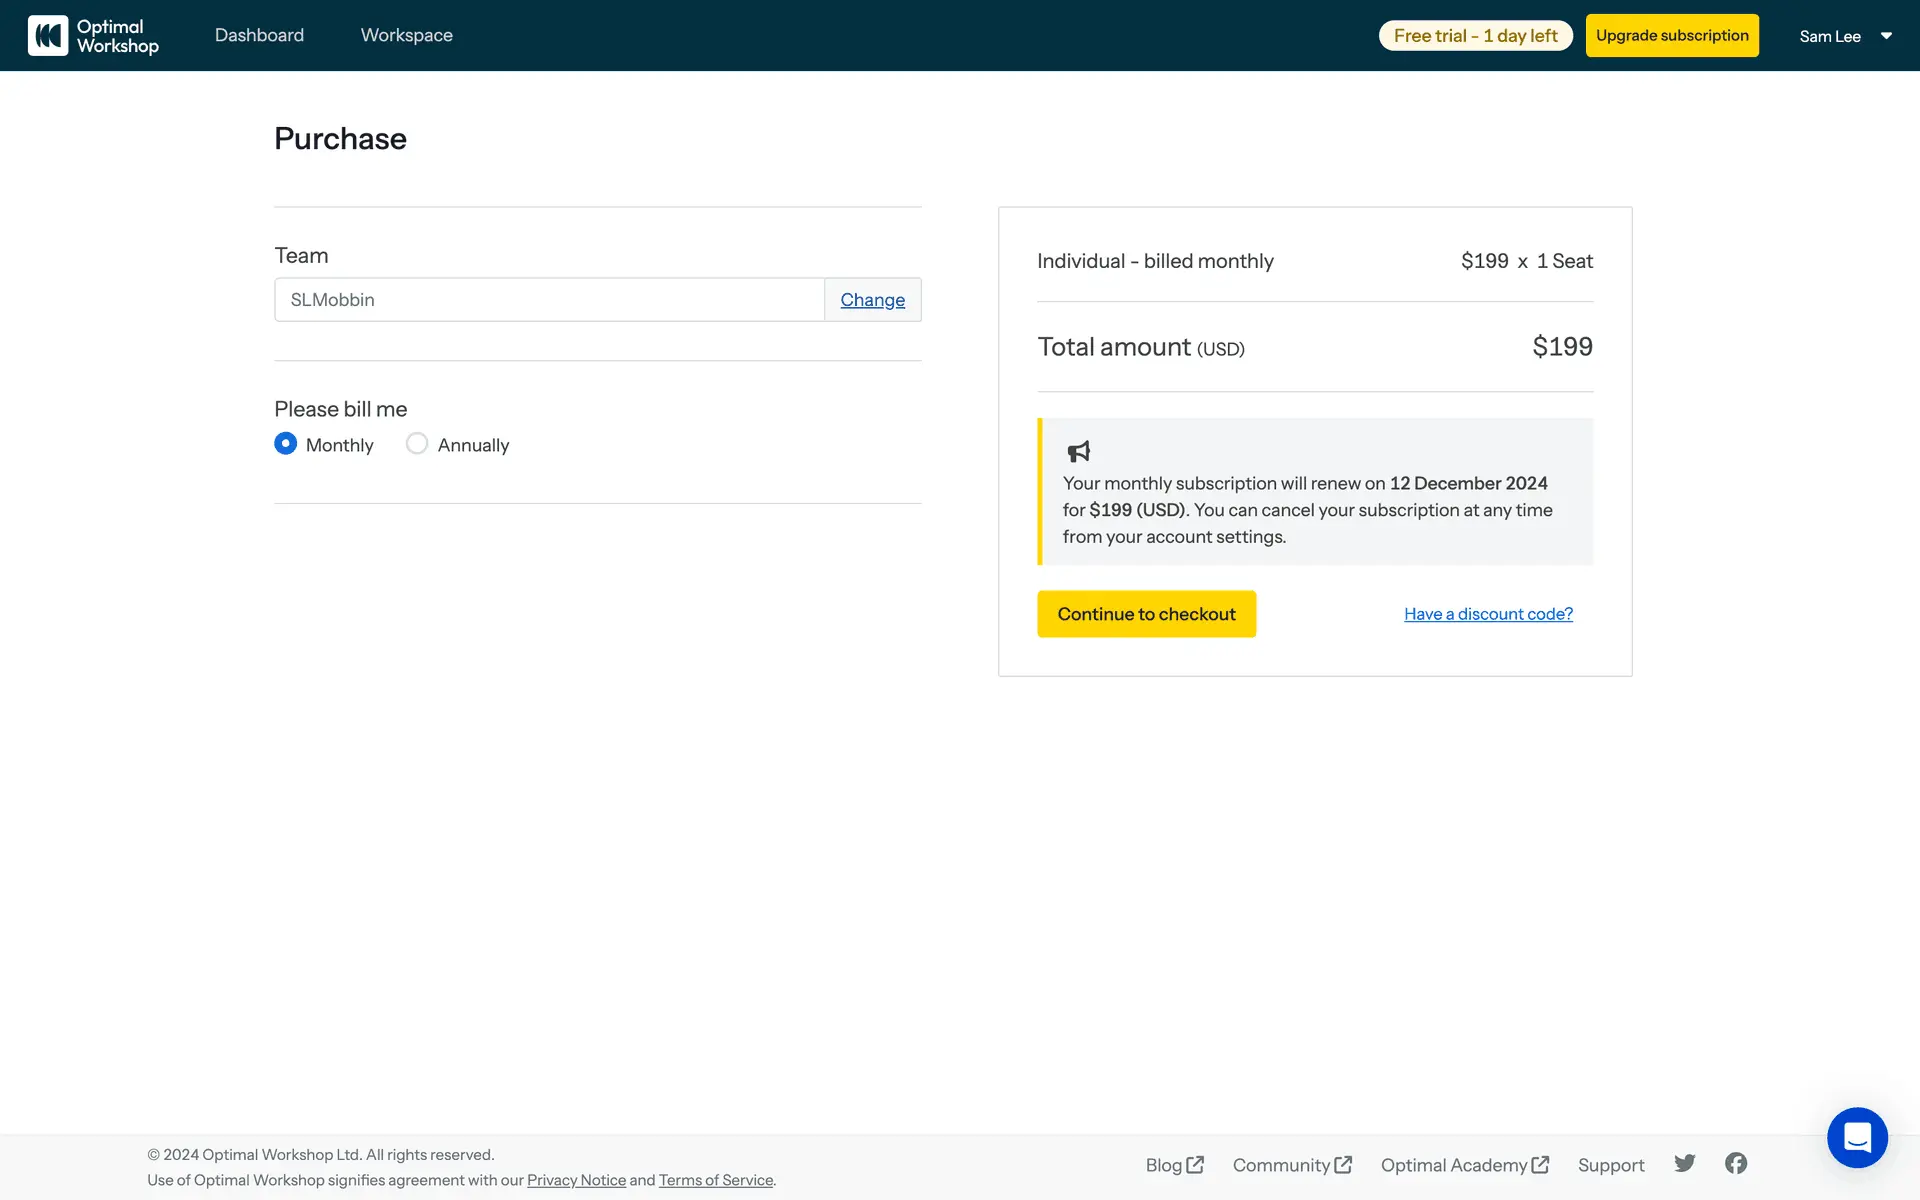Click Upgrade subscription button

pyautogui.click(x=1671, y=36)
